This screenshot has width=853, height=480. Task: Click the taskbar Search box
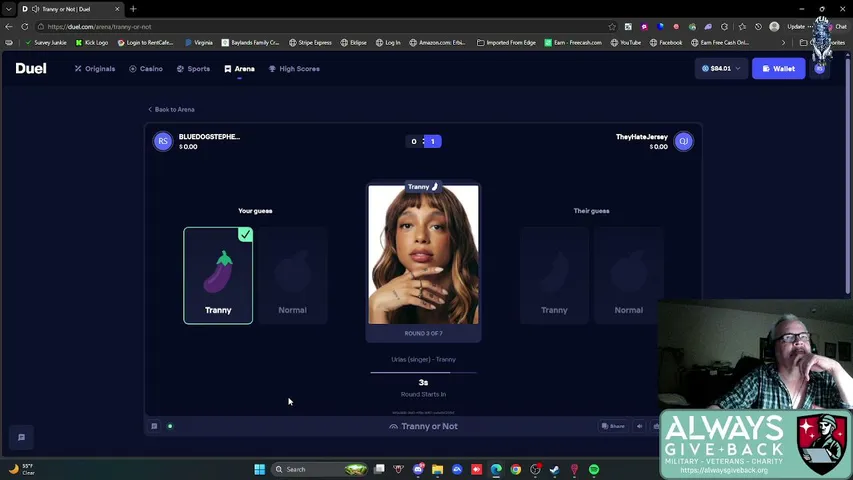319,469
